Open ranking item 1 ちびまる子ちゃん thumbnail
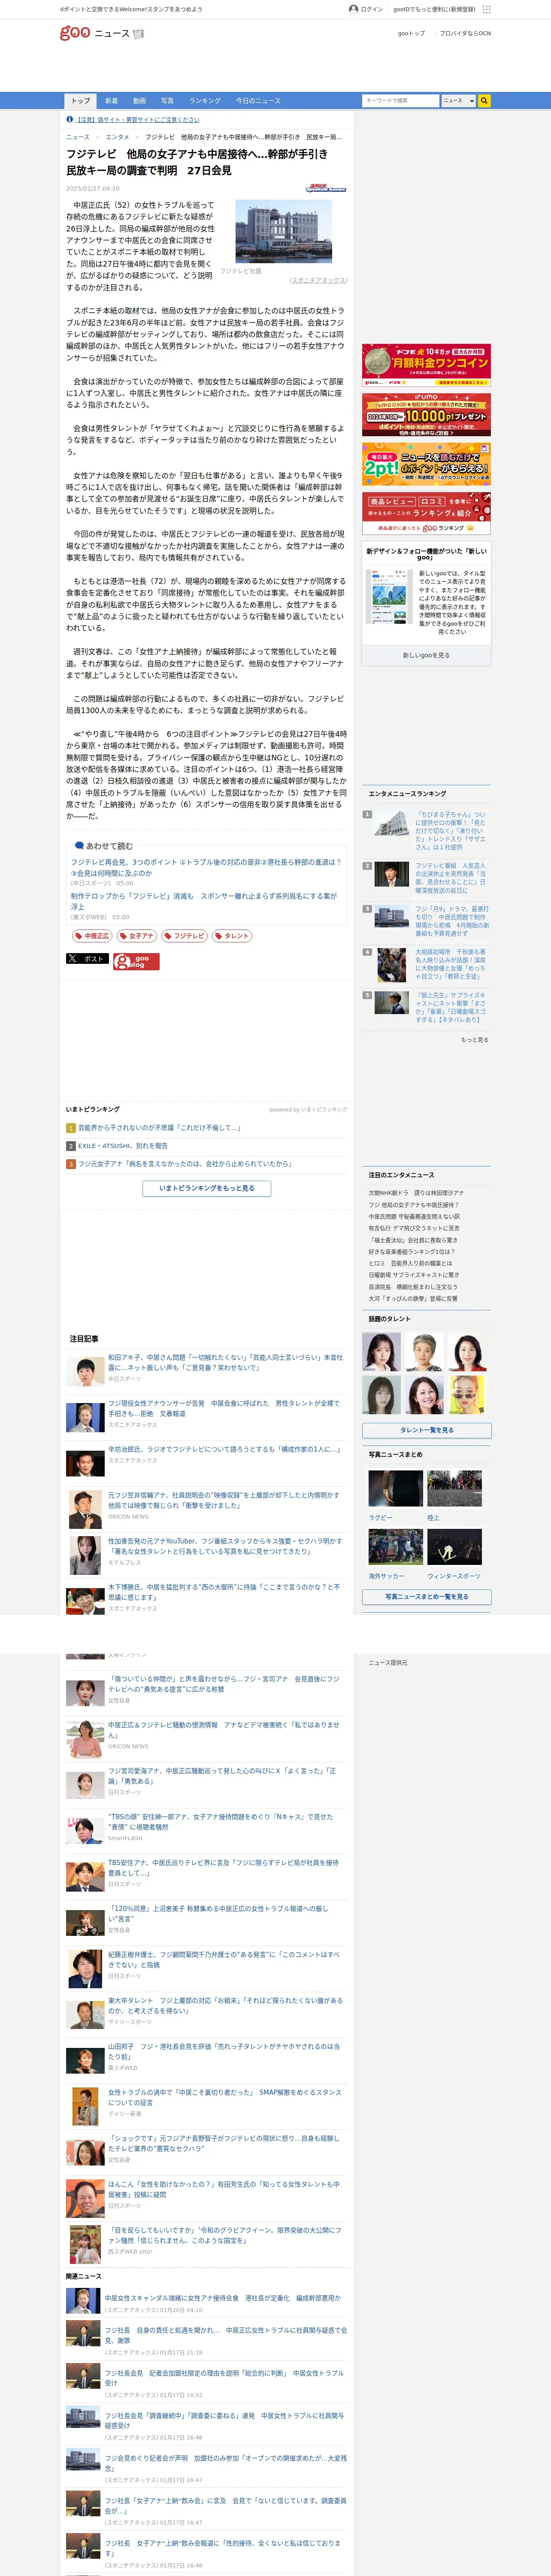The height and width of the screenshot is (2576, 551). tap(391, 824)
